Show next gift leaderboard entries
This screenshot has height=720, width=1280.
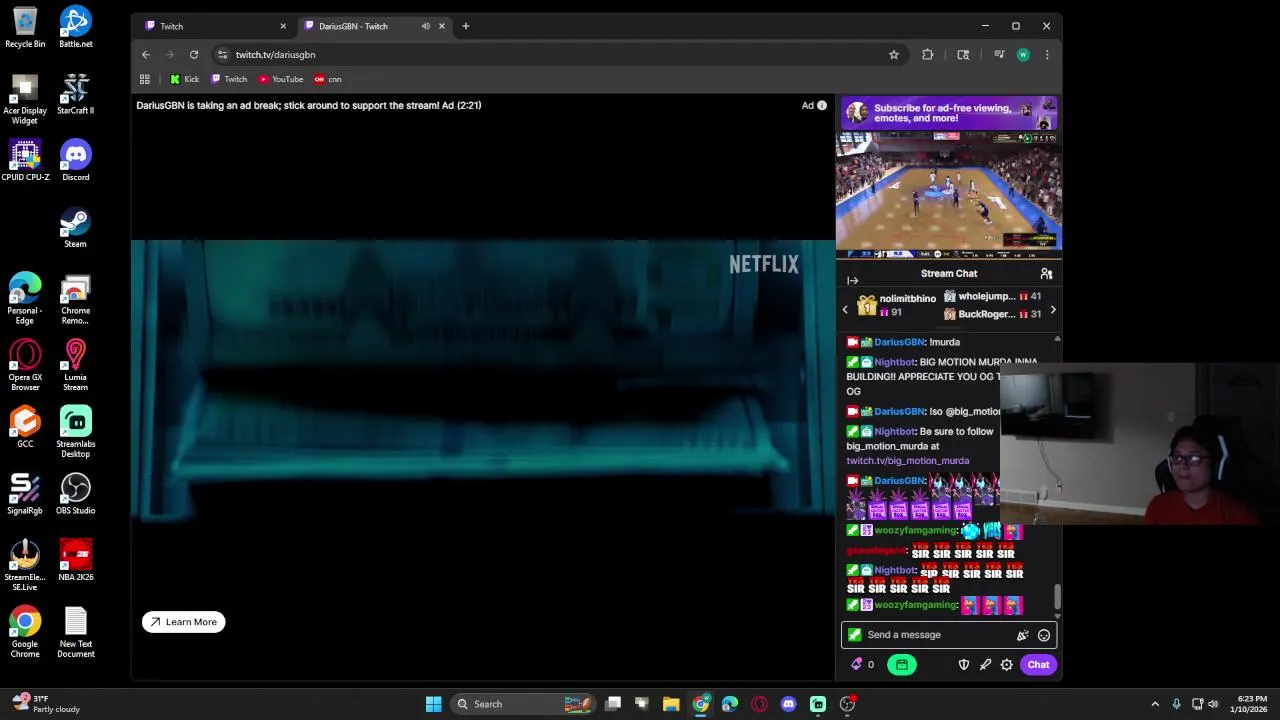[1052, 310]
